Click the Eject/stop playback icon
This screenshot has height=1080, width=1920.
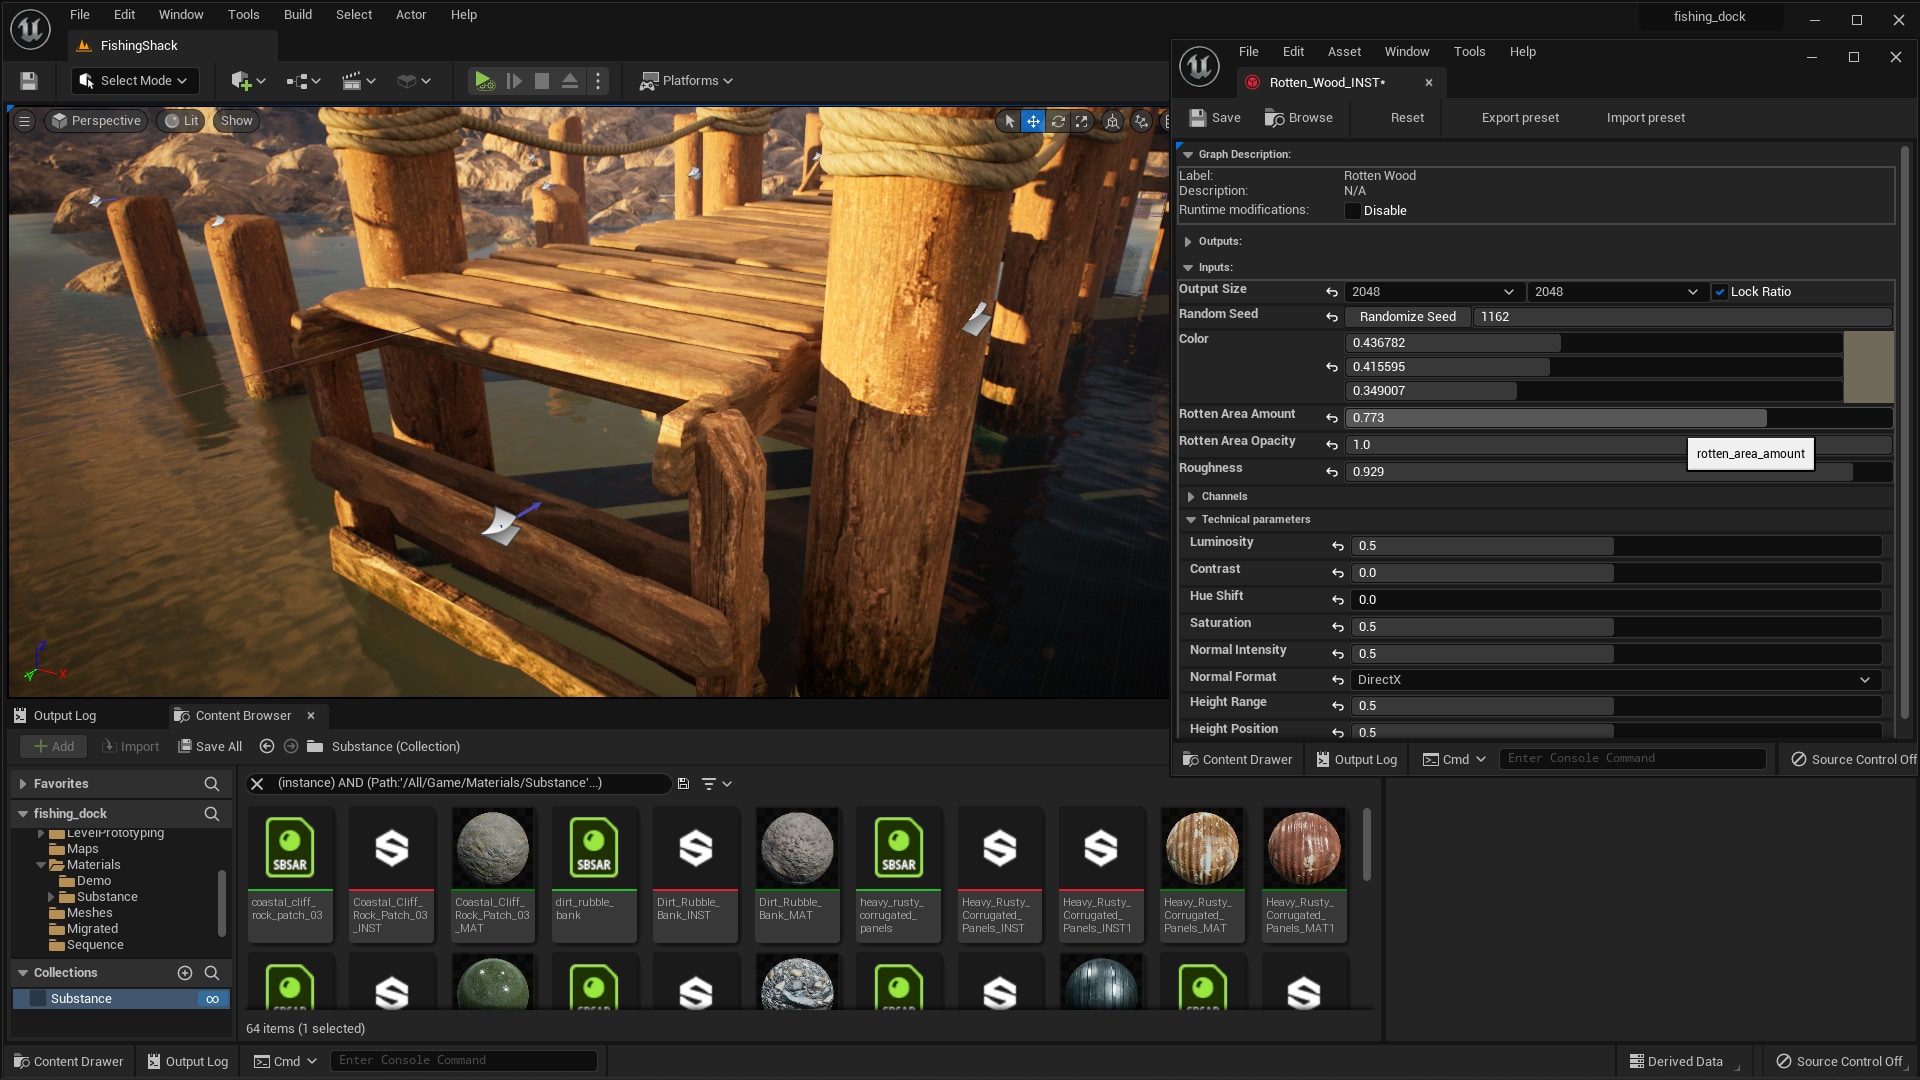pyautogui.click(x=570, y=80)
